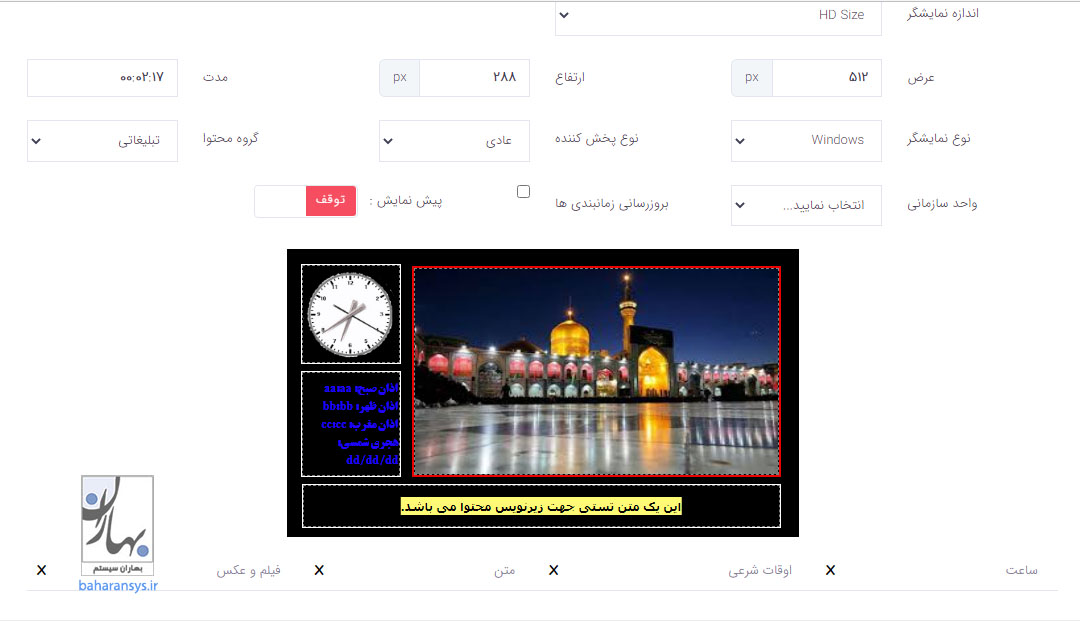Open the HD Size display size dropdown

tap(718, 15)
